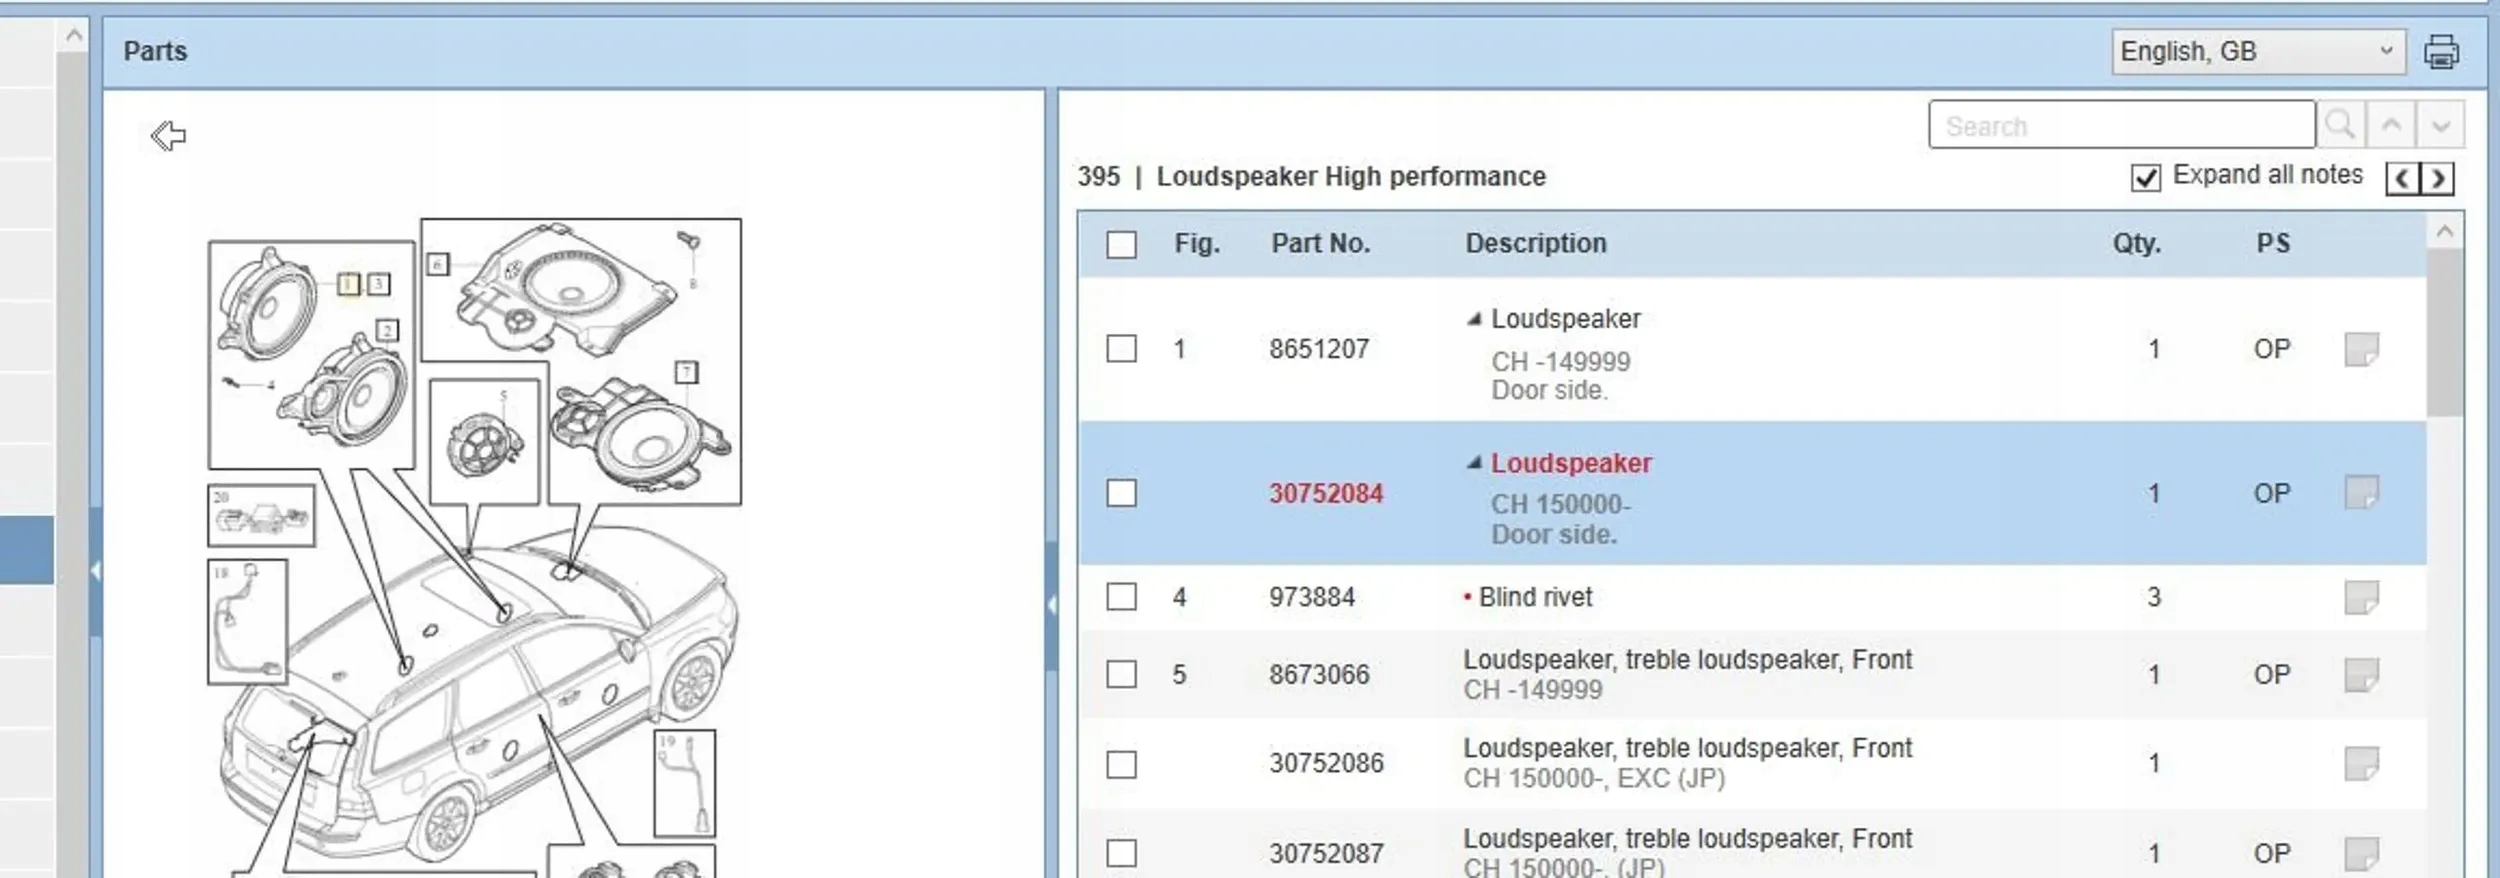Tick the checkbox for part 8673066

[1122, 674]
